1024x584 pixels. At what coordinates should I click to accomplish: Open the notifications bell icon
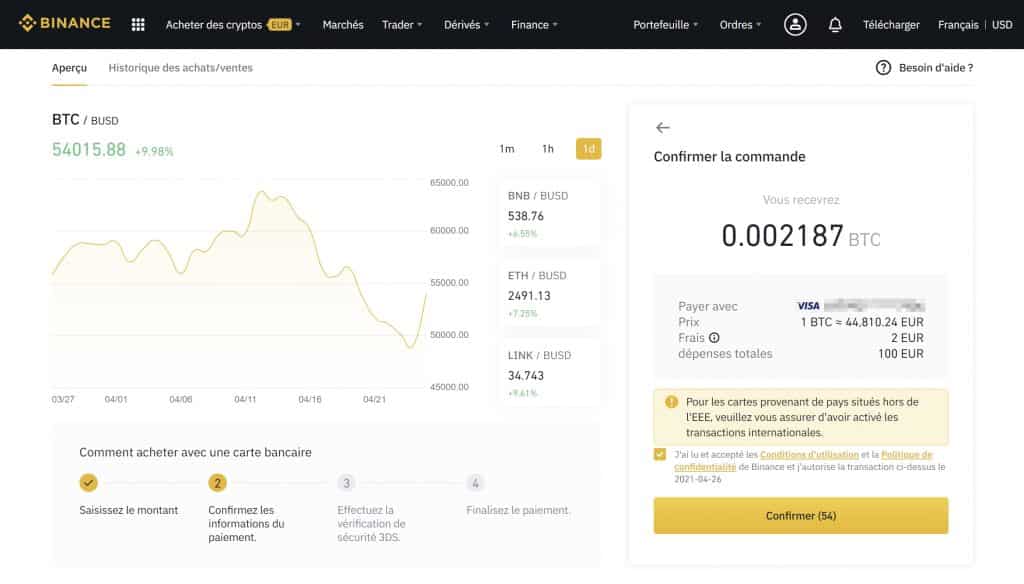[x=835, y=23]
